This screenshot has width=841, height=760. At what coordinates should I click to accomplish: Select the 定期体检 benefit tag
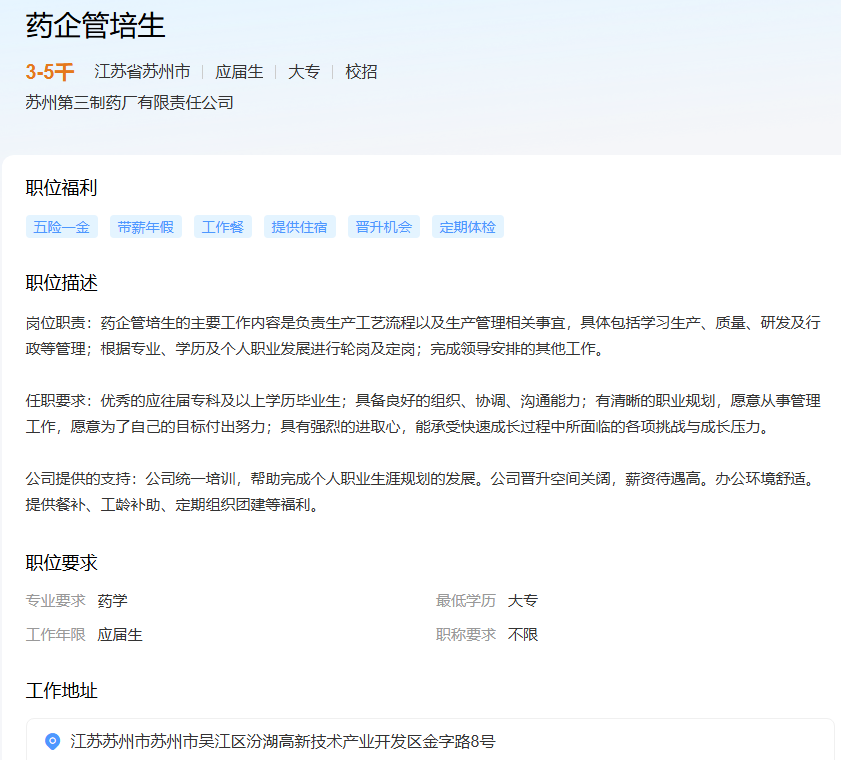coord(468,227)
